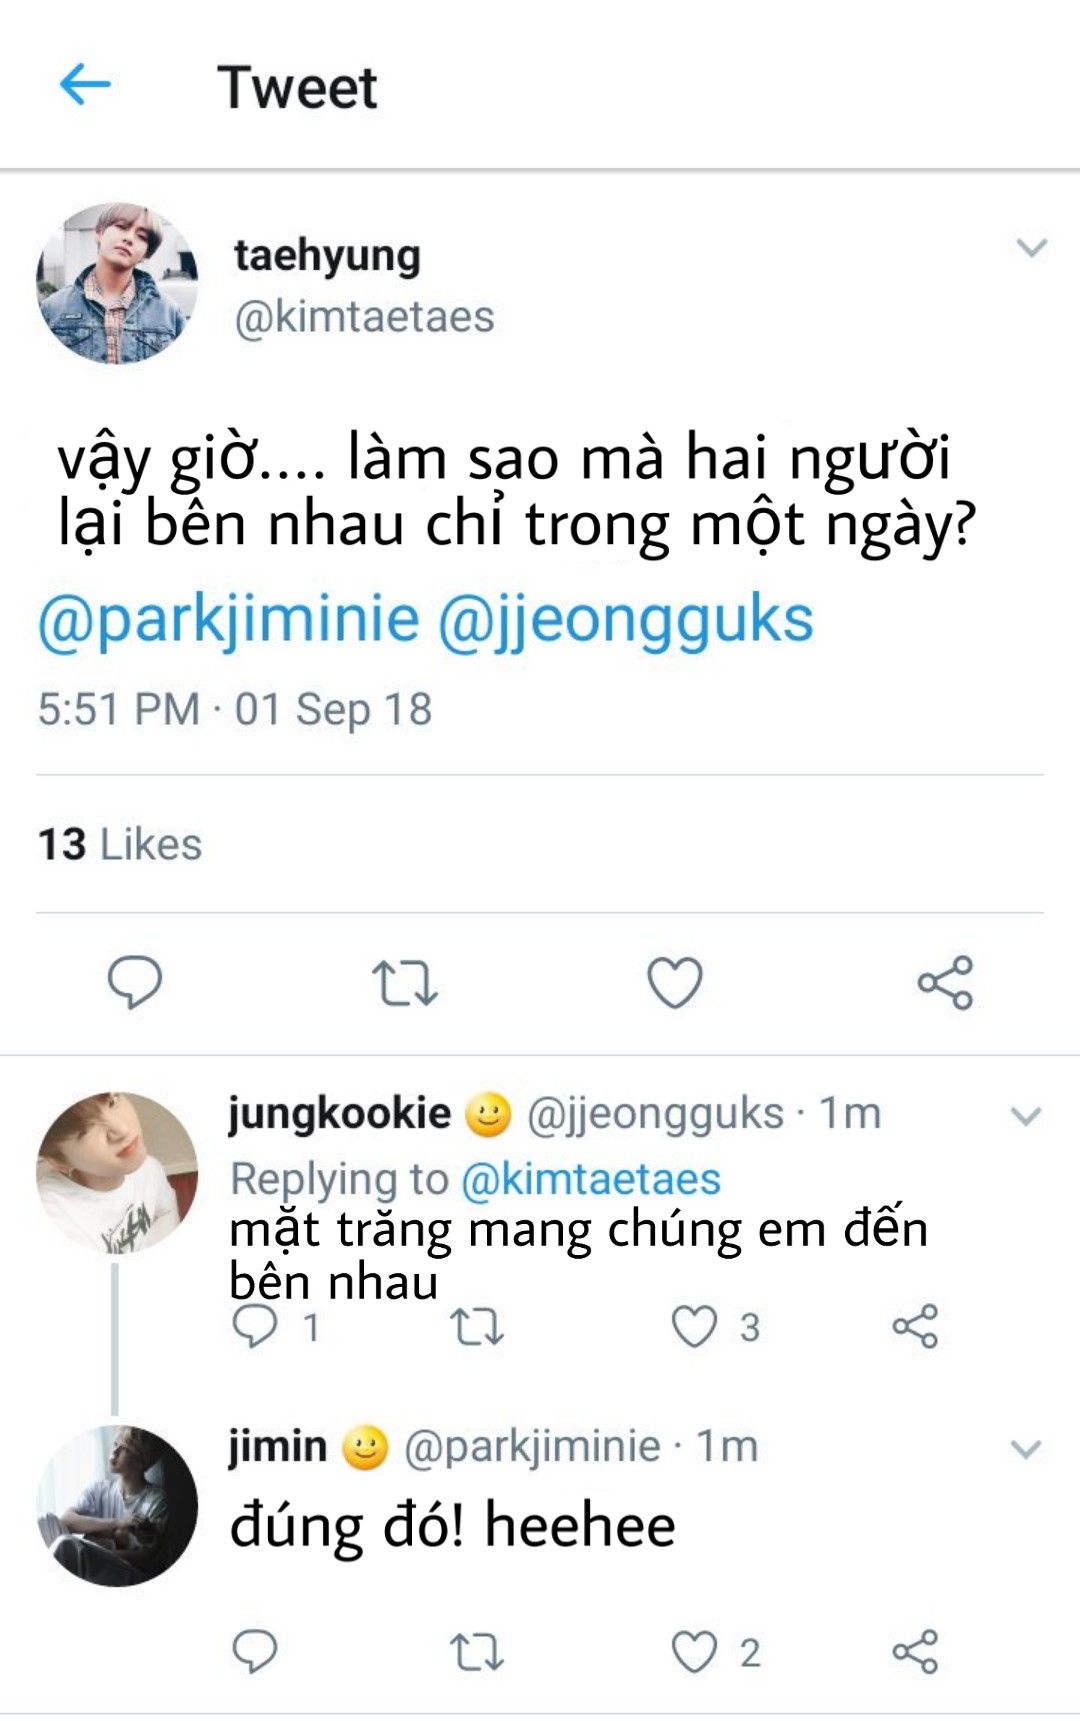Viewport: 1080px width, 1721px height.
Task: Open taehyung's profile picture
Action: [117, 283]
